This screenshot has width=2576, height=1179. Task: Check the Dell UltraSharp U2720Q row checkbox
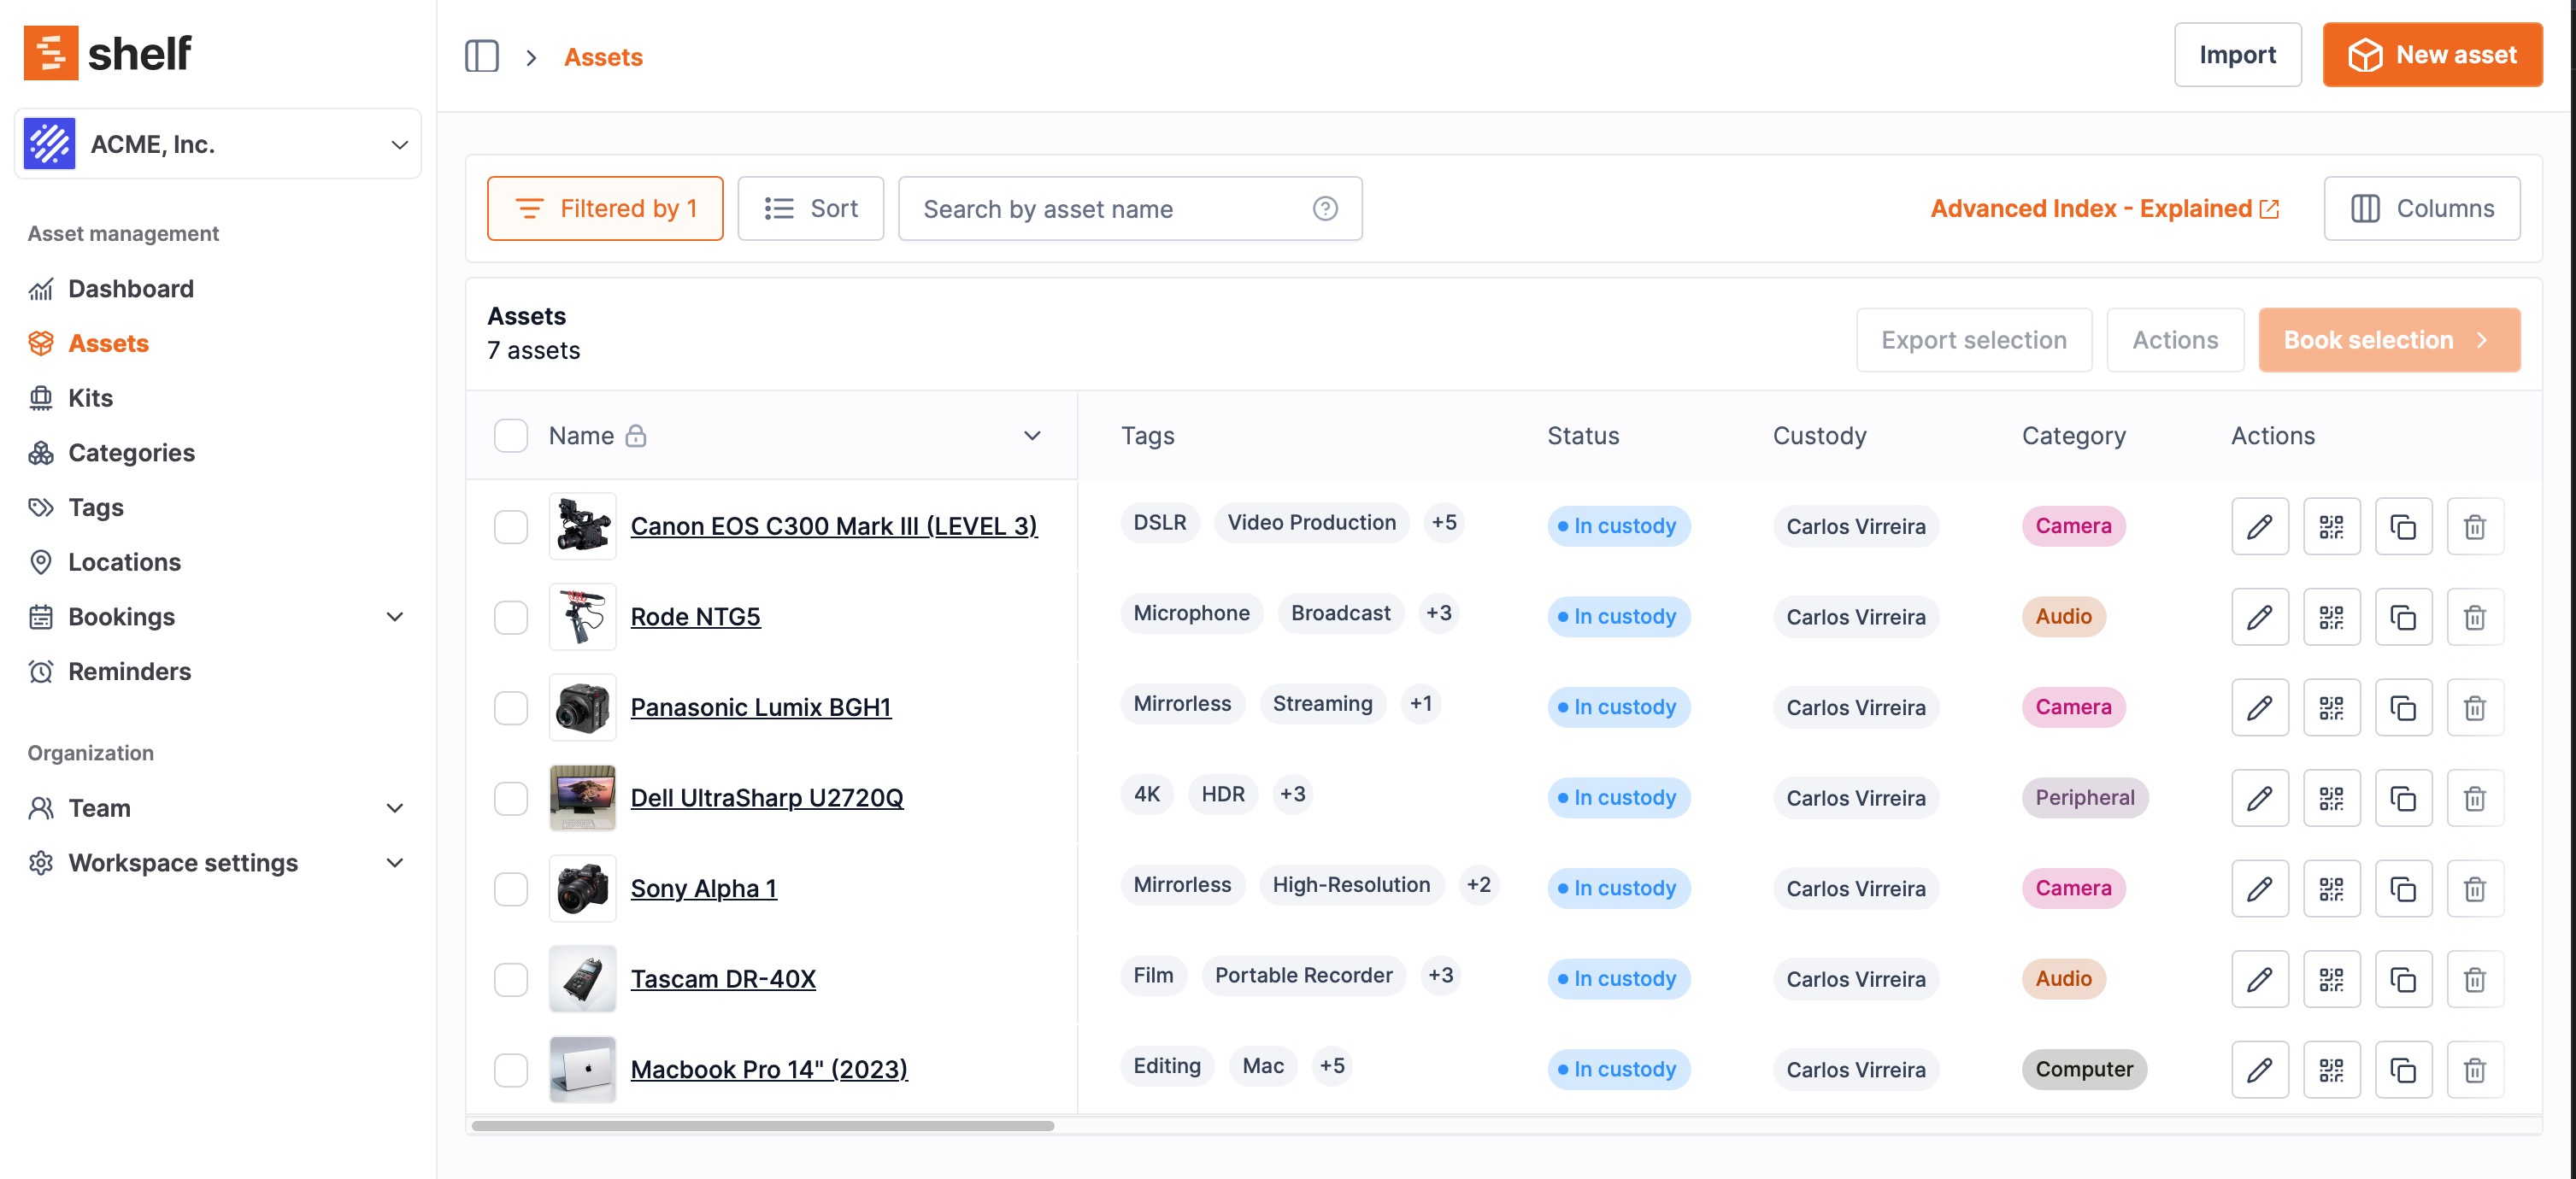511,798
